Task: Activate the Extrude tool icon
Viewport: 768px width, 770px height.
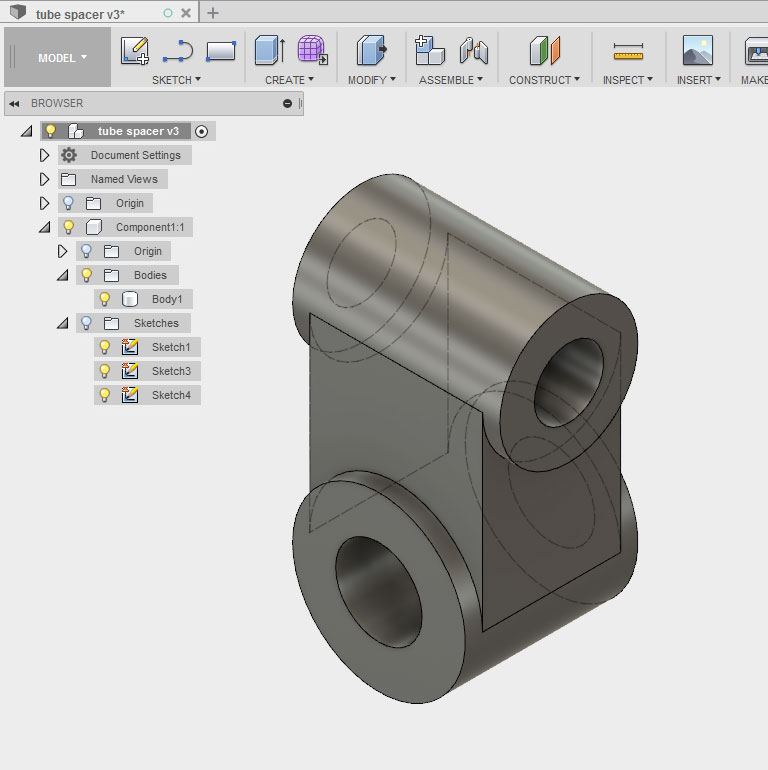Action: pos(270,50)
